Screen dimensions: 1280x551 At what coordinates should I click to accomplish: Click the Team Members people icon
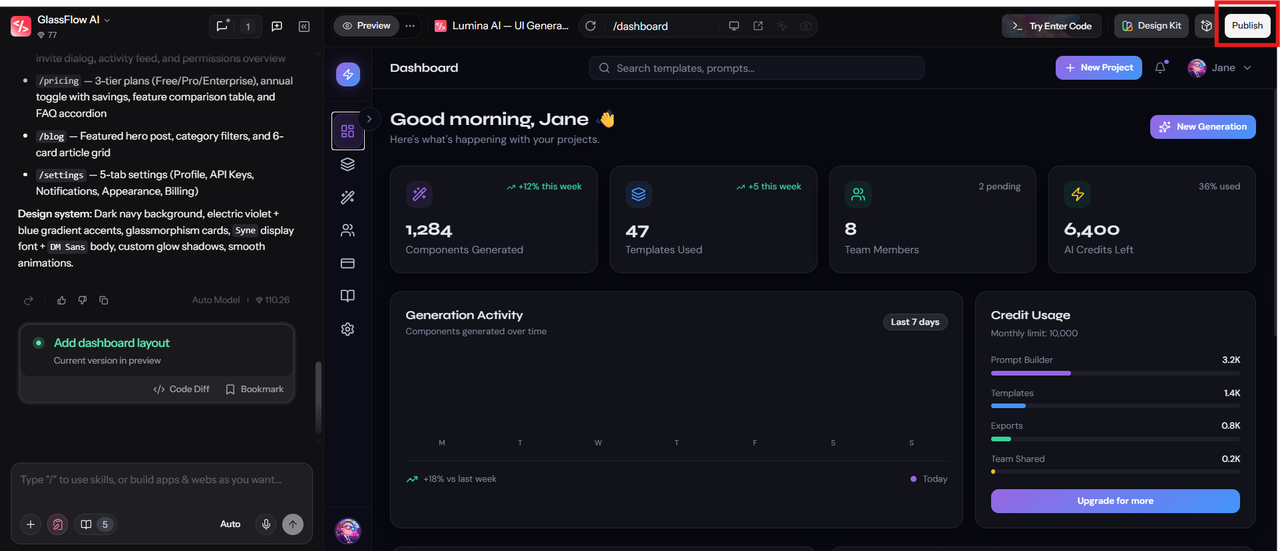[858, 194]
